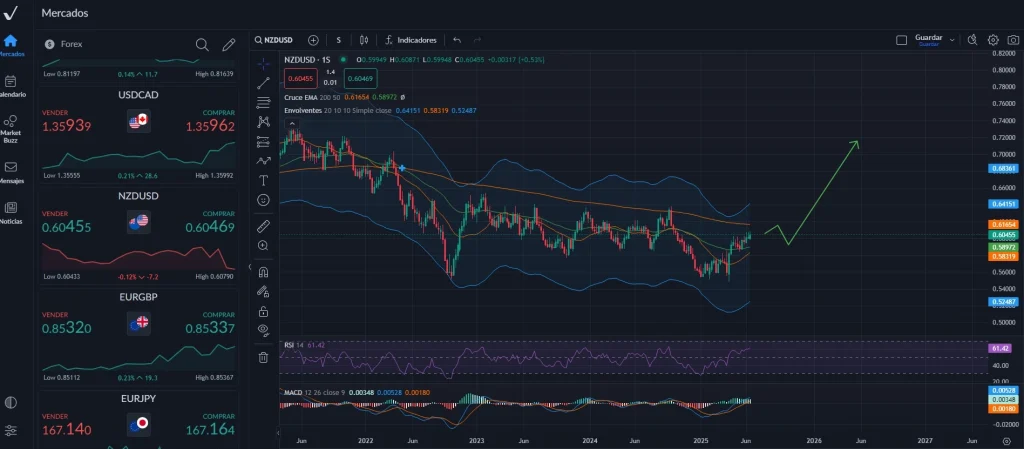Click the Forex category selector
This screenshot has width=1024, height=449.
coord(64,44)
